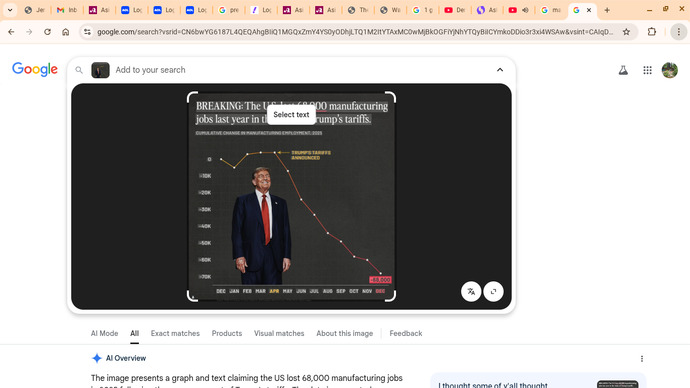The width and height of the screenshot is (690, 388).
Task: Click the 'I thought some of y'all thought' card
Action: [x=538, y=381]
